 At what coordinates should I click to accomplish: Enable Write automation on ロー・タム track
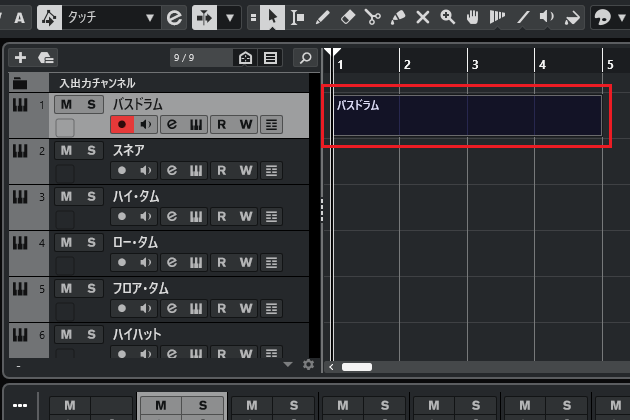coord(246,263)
